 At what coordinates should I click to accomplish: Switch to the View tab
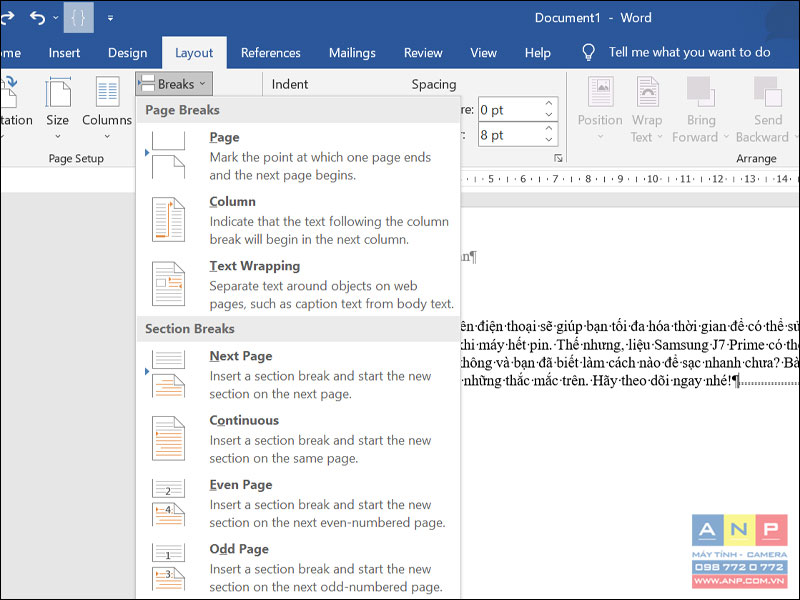tap(483, 53)
